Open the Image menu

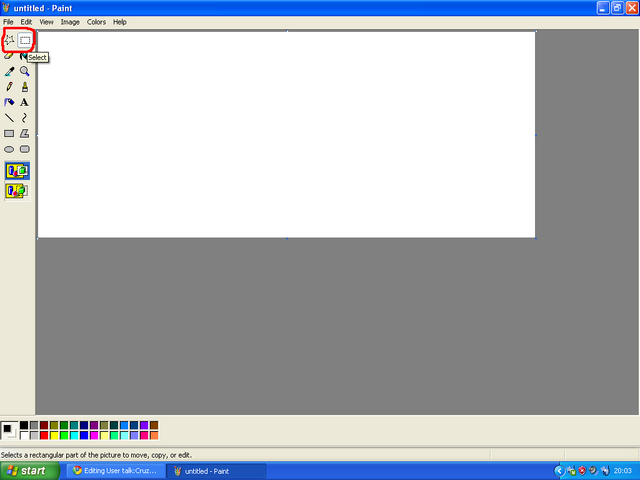(x=70, y=22)
